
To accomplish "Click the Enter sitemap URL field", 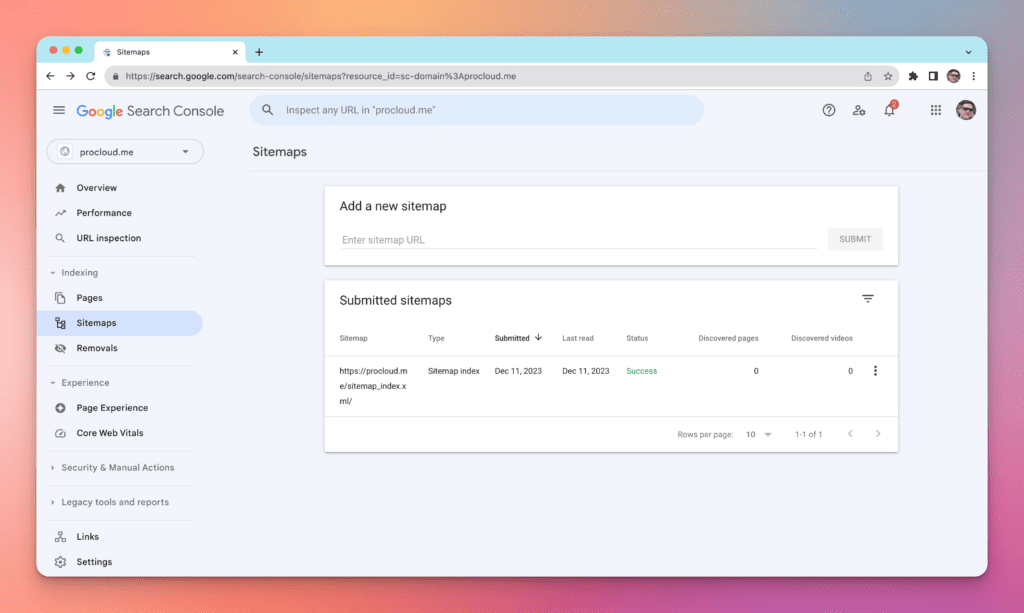I will coord(578,240).
